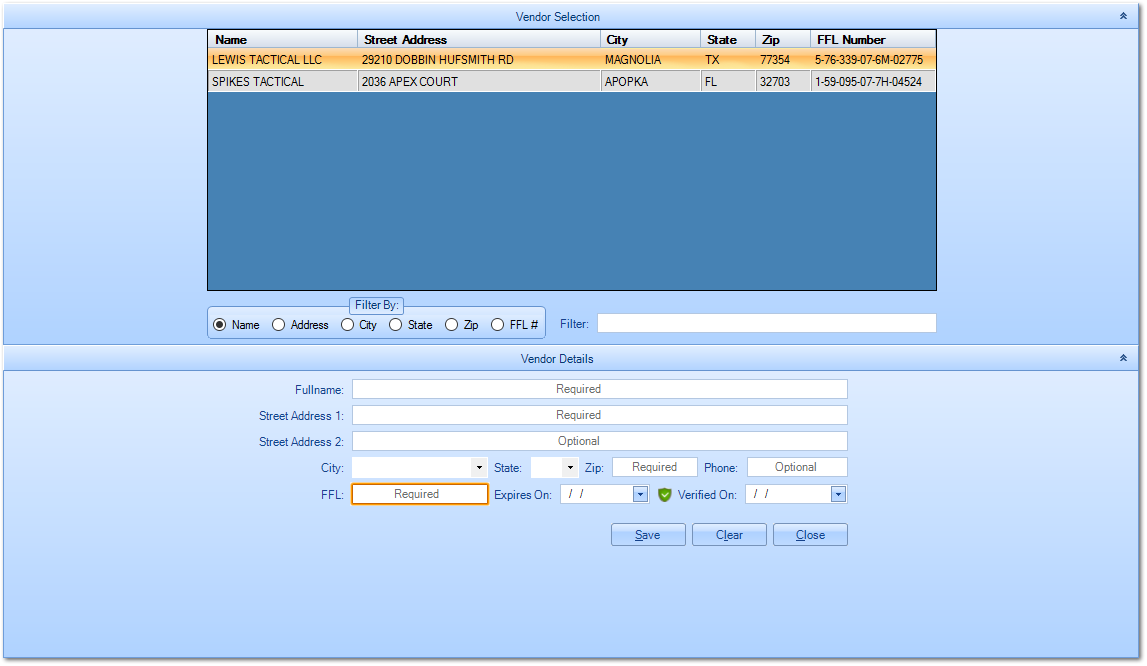Click the Fullname input field
The width and height of the screenshot is (1147, 666).
(600, 389)
